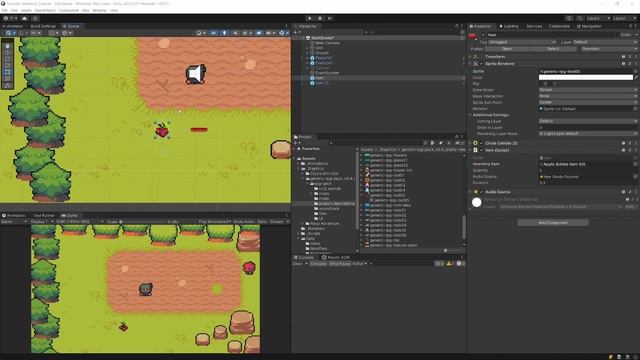Switch to the Lighting tab

point(509,26)
